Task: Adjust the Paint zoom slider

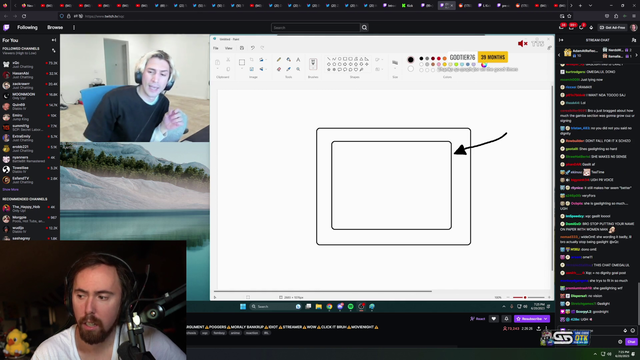Action: (x=525, y=298)
